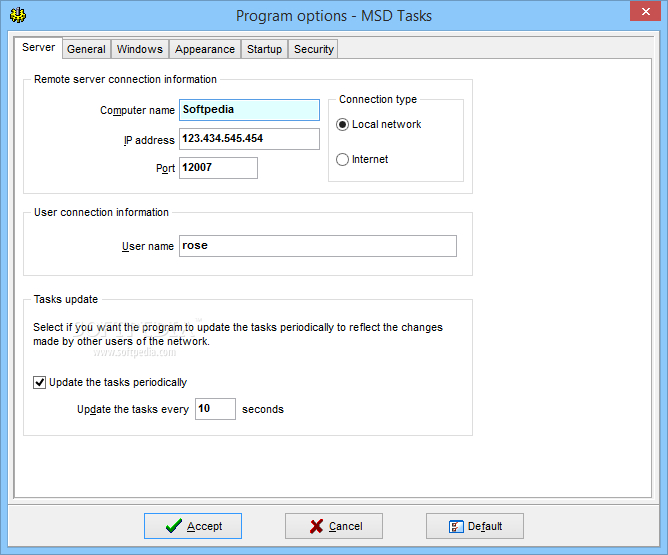Click the 'Tasks update' group heading
Viewport: 668px width, 555px height.
(66, 299)
